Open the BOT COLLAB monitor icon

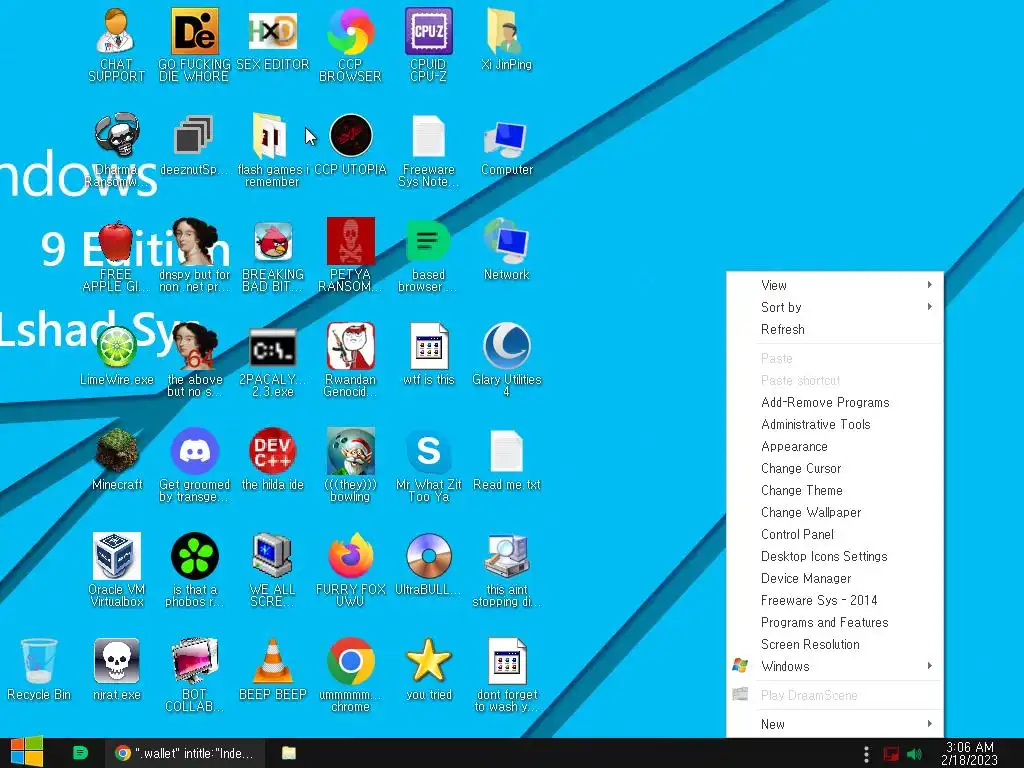195,676
